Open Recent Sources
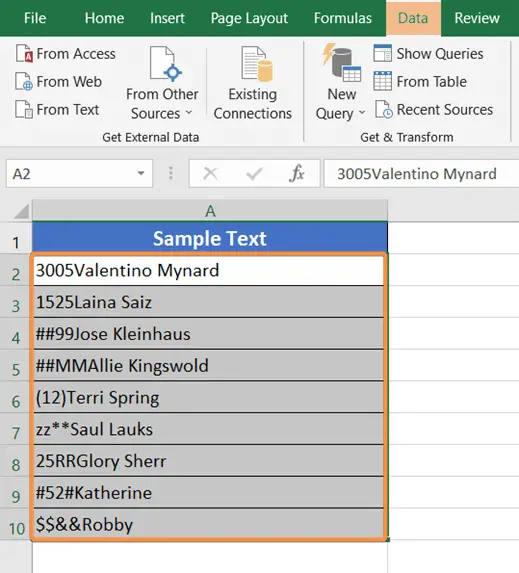519x573 pixels. 434,109
